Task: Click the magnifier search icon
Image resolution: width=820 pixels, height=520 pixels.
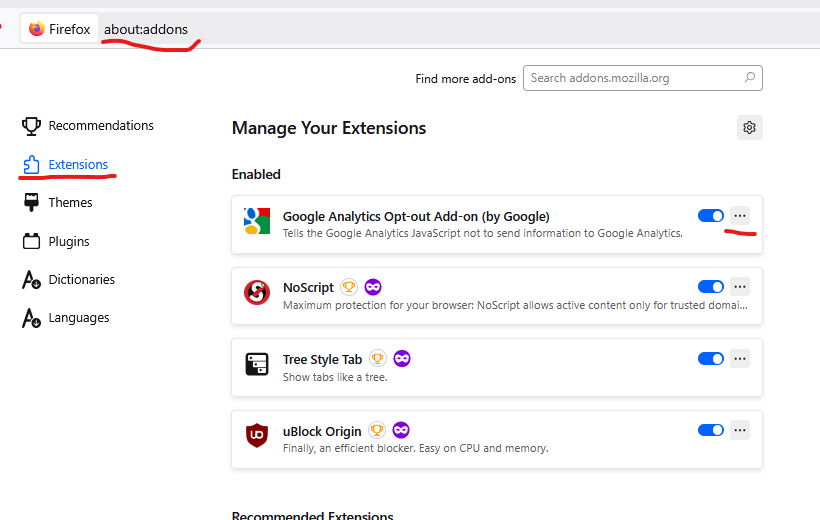Action: pos(749,77)
